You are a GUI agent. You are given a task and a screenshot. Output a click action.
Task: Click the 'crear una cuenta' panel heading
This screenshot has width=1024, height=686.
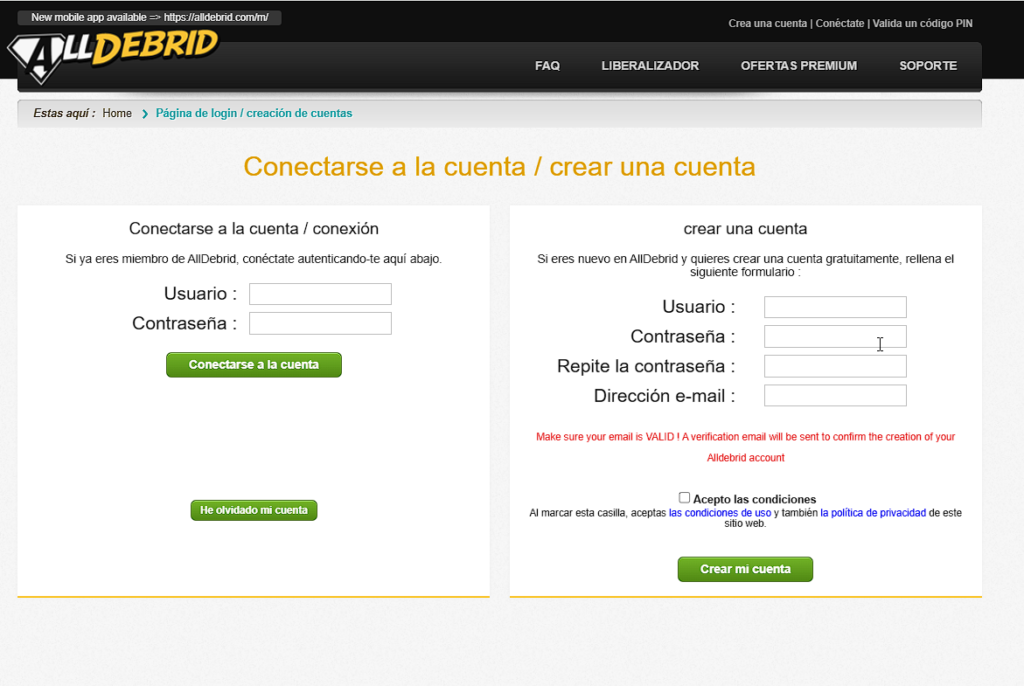pos(745,229)
